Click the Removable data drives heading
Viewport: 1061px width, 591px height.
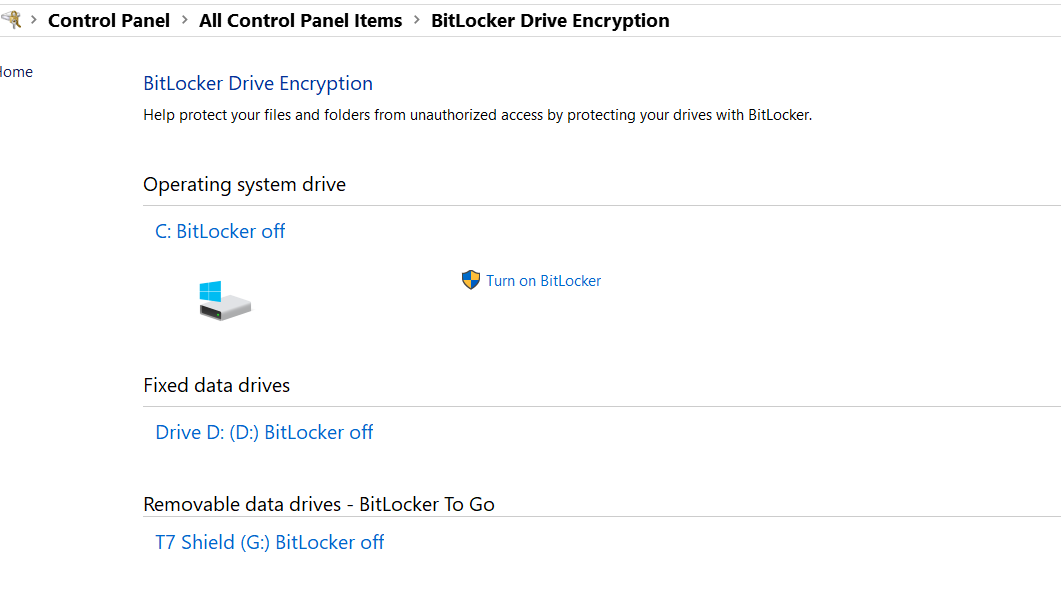[318, 504]
